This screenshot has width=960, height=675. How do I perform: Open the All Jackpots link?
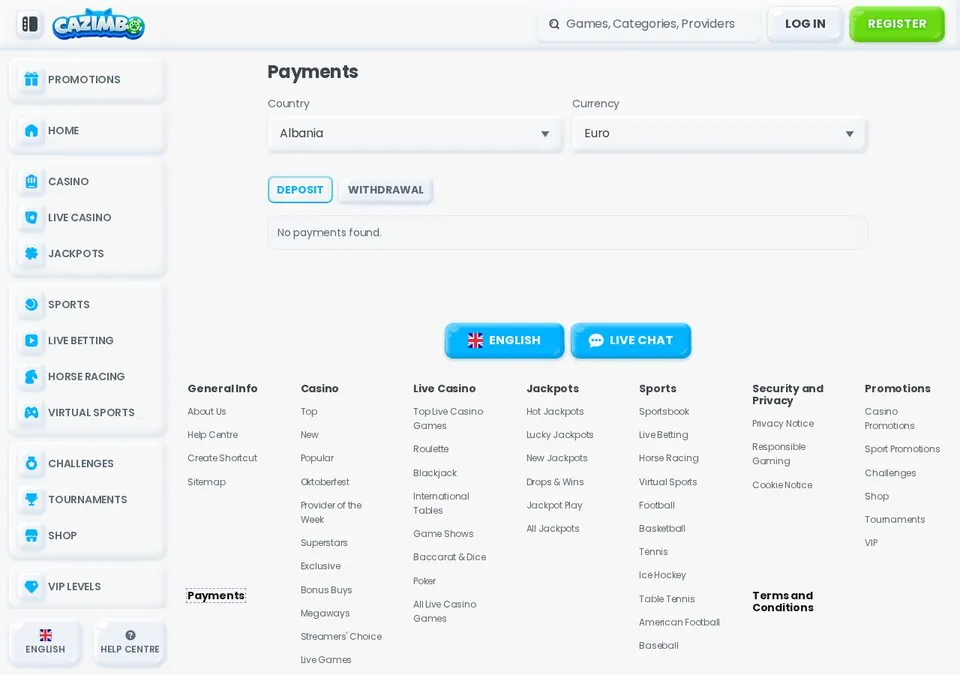click(553, 529)
